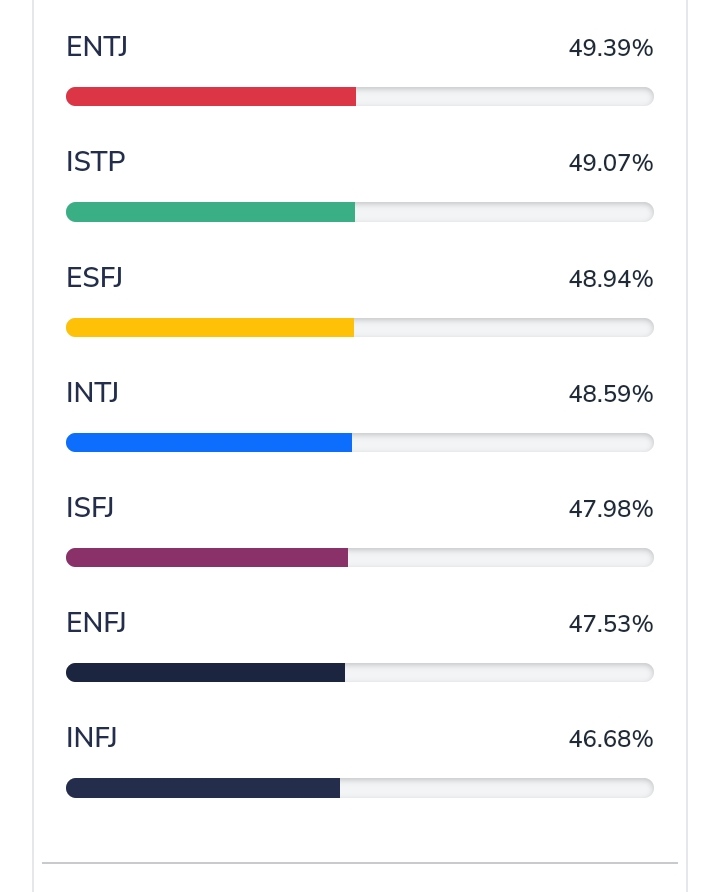This screenshot has width=720, height=892.
Task: Click the 48.94% value for ESFJ
Action: 611,279
